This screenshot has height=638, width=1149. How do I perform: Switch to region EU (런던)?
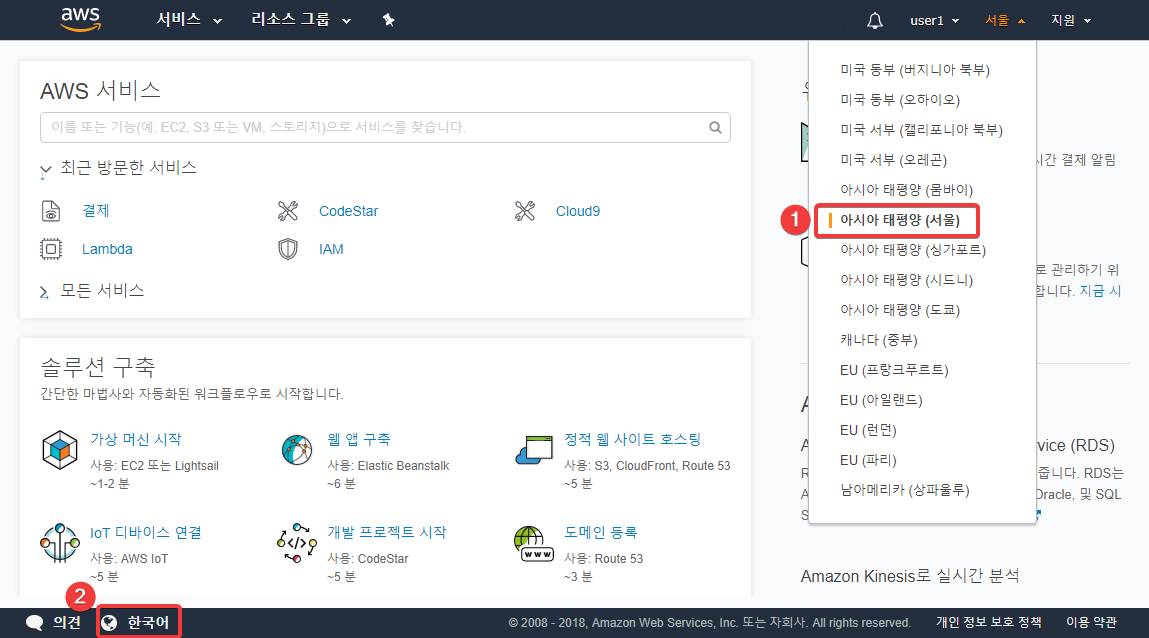(868, 430)
